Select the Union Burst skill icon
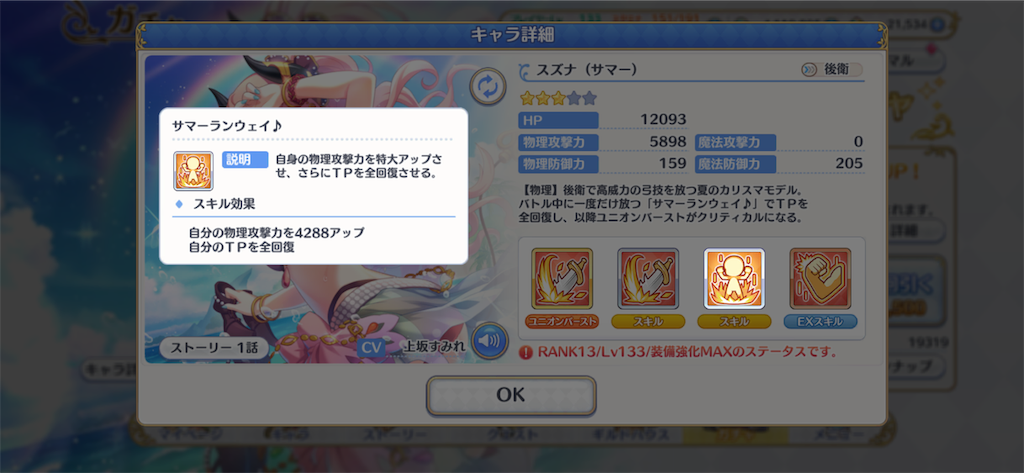 tap(562, 278)
